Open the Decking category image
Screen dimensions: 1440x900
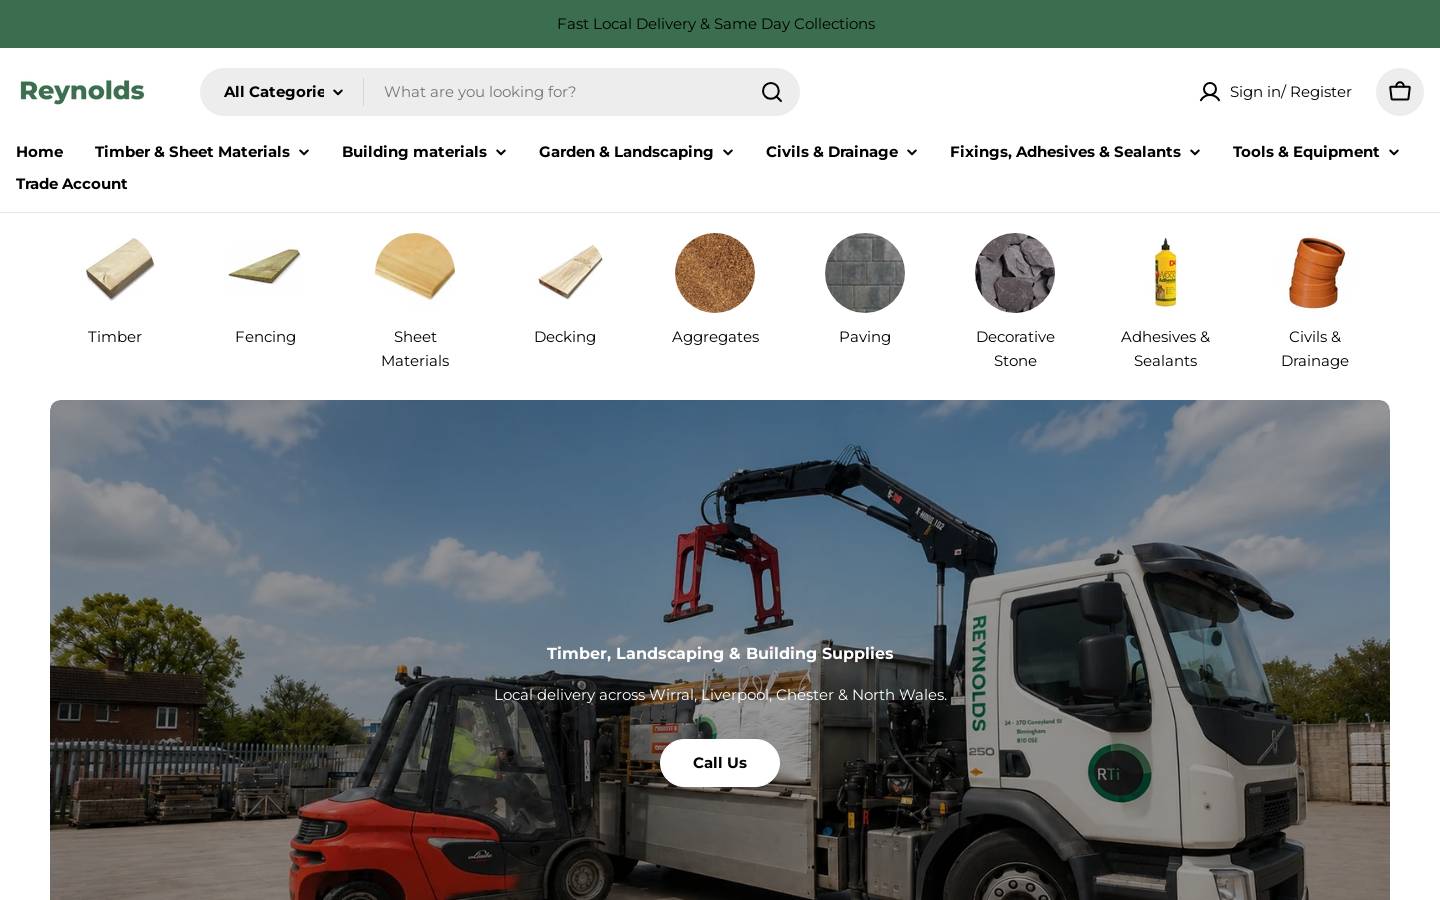pos(565,273)
